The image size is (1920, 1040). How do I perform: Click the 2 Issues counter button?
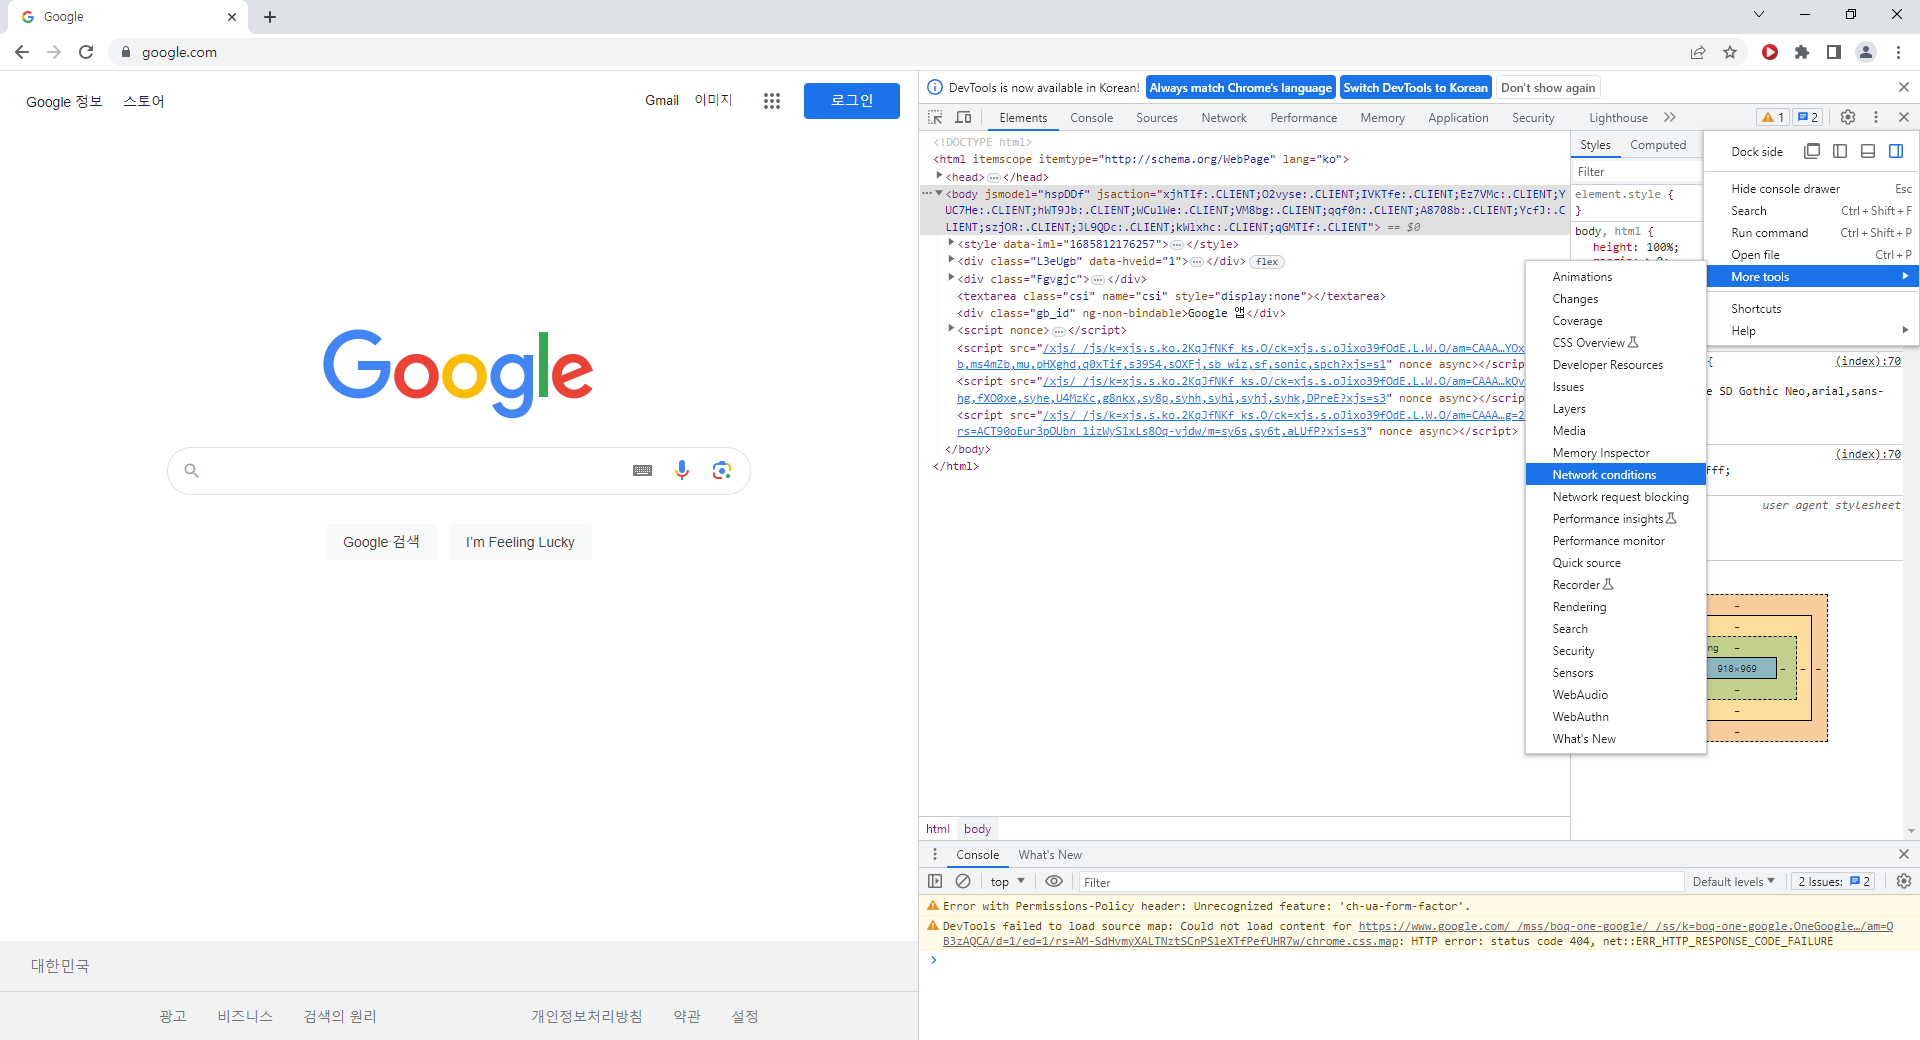coord(1834,882)
